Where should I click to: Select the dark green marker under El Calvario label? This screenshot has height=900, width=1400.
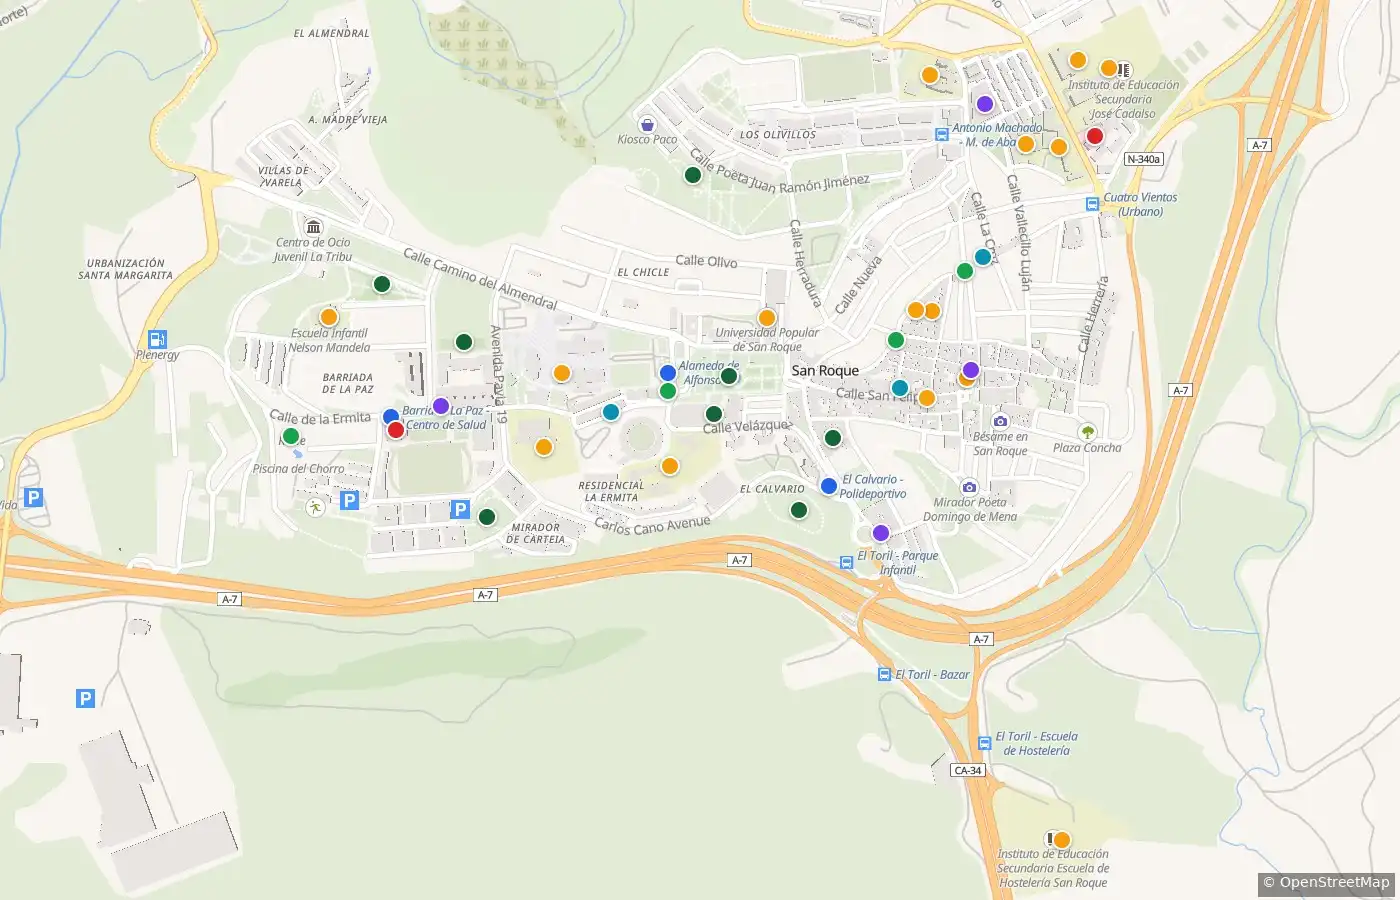click(x=799, y=510)
